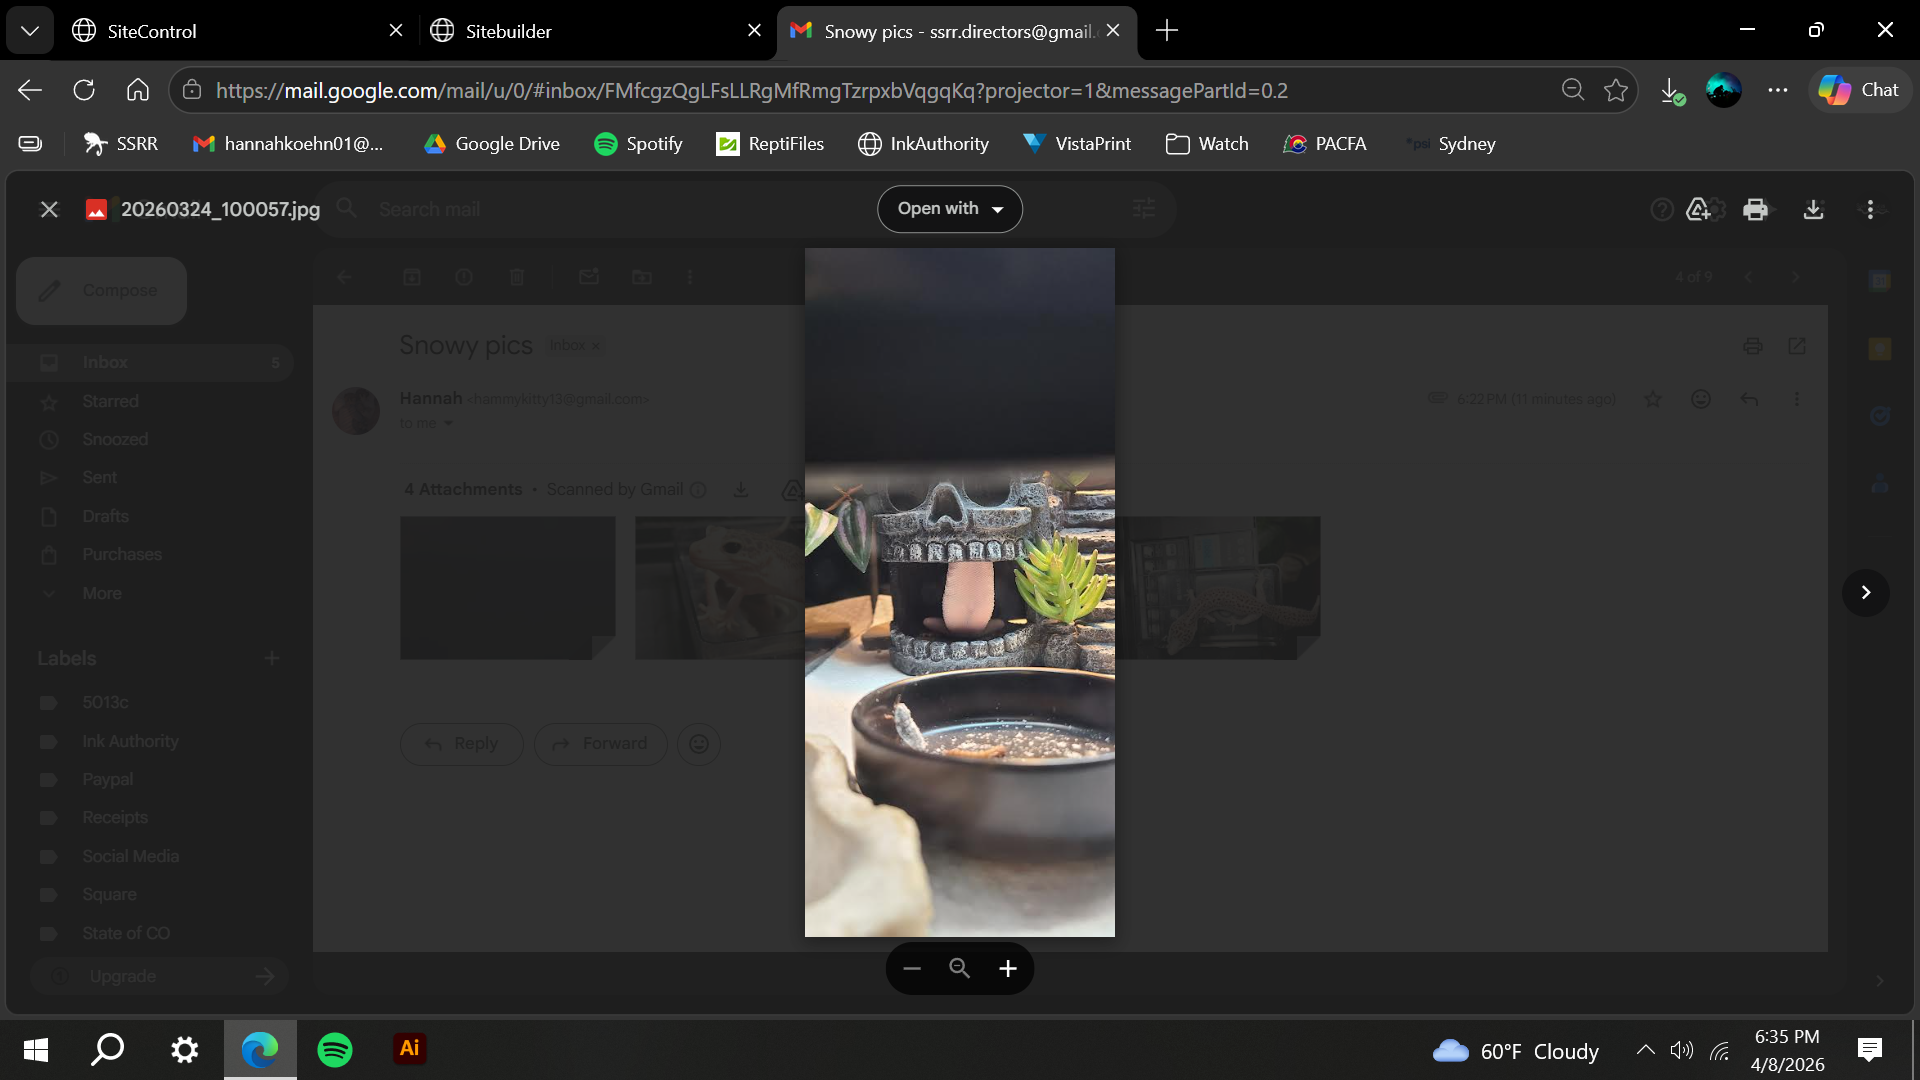Show hidden system tray icons
Viewport: 1920px width, 1080px height.
click(1645, 1050)
